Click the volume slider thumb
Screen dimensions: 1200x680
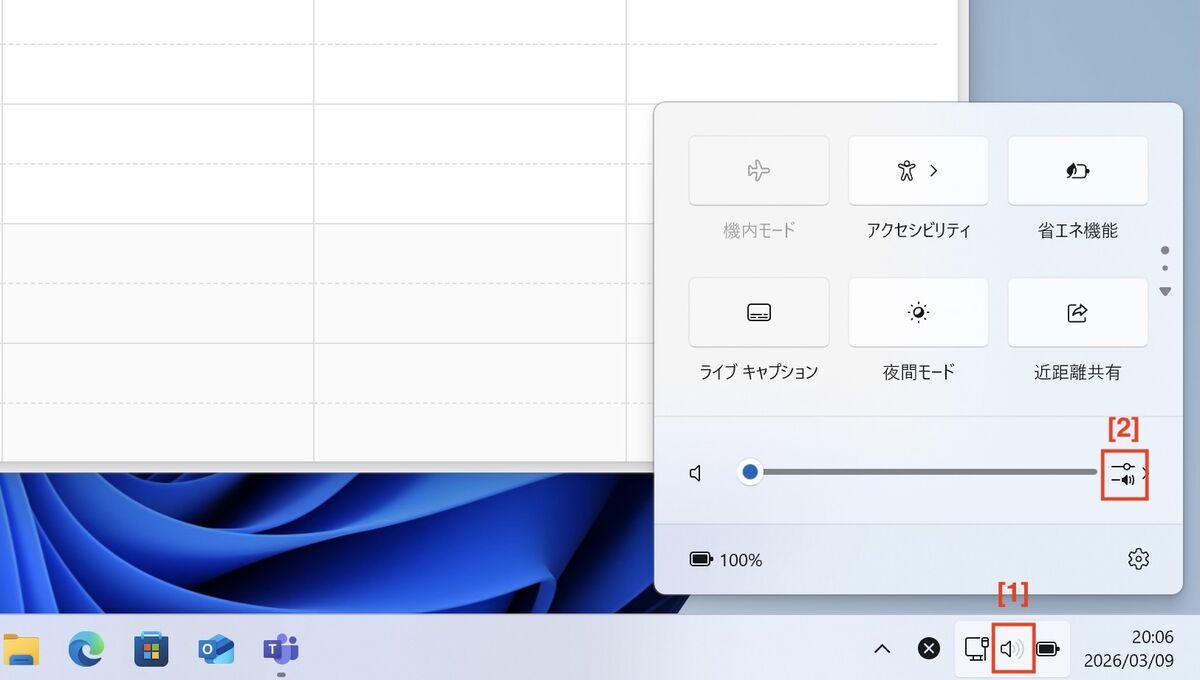pyautogui.click(x=749, y=472)
